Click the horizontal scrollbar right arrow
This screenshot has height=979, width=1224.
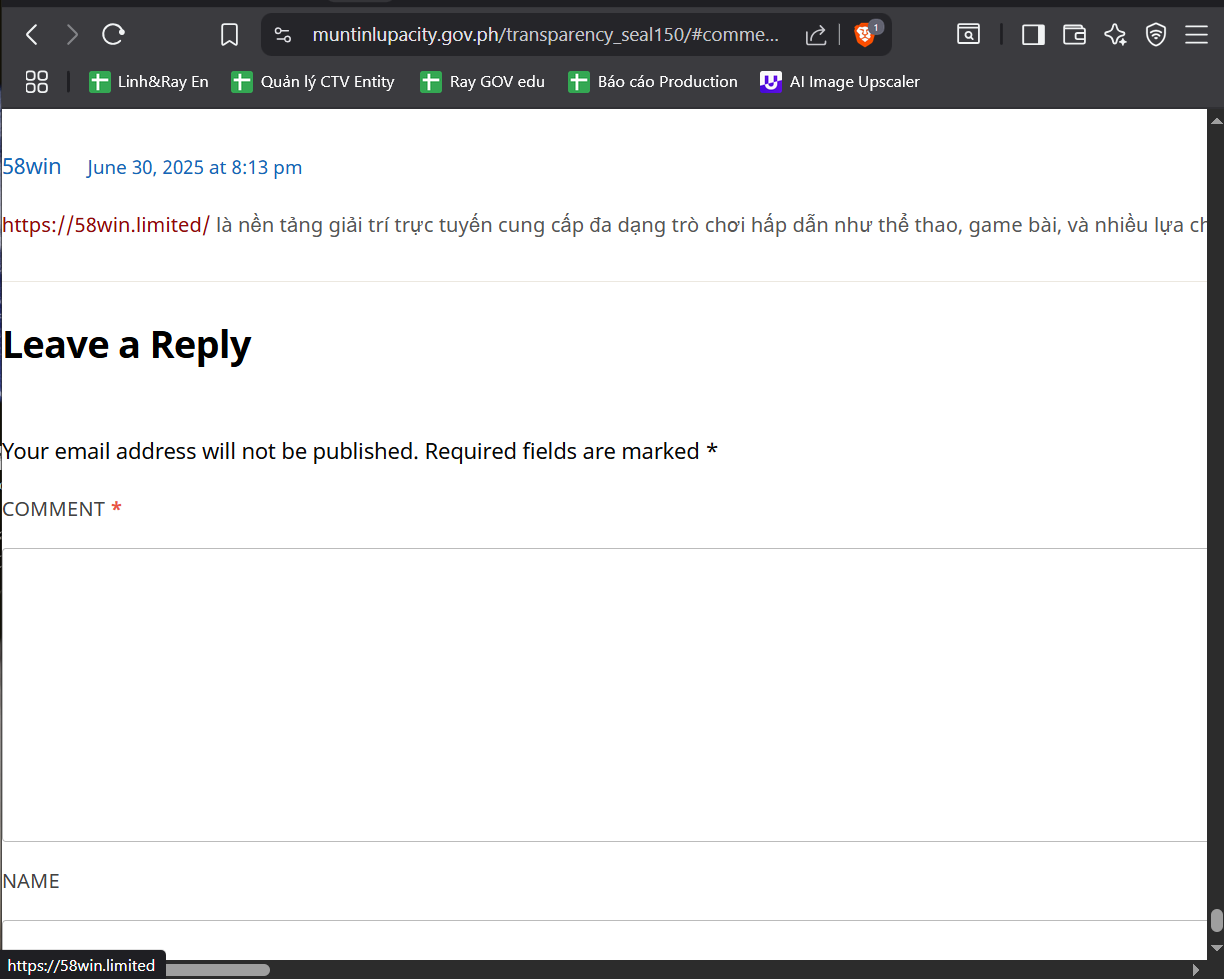tap(1196, 968)
